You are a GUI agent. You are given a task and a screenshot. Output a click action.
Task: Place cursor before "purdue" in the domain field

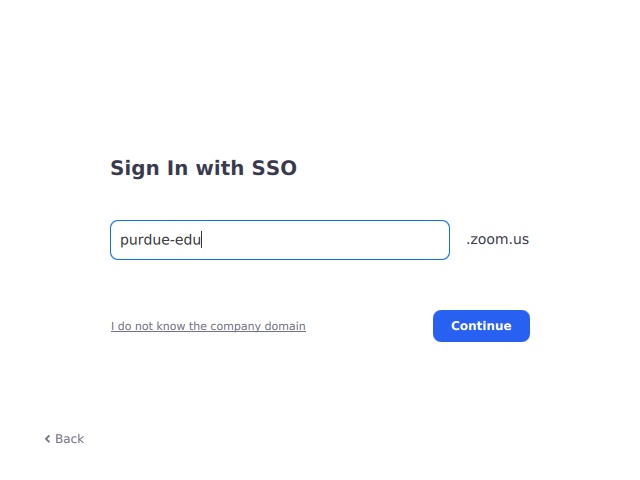coord(120,240)
